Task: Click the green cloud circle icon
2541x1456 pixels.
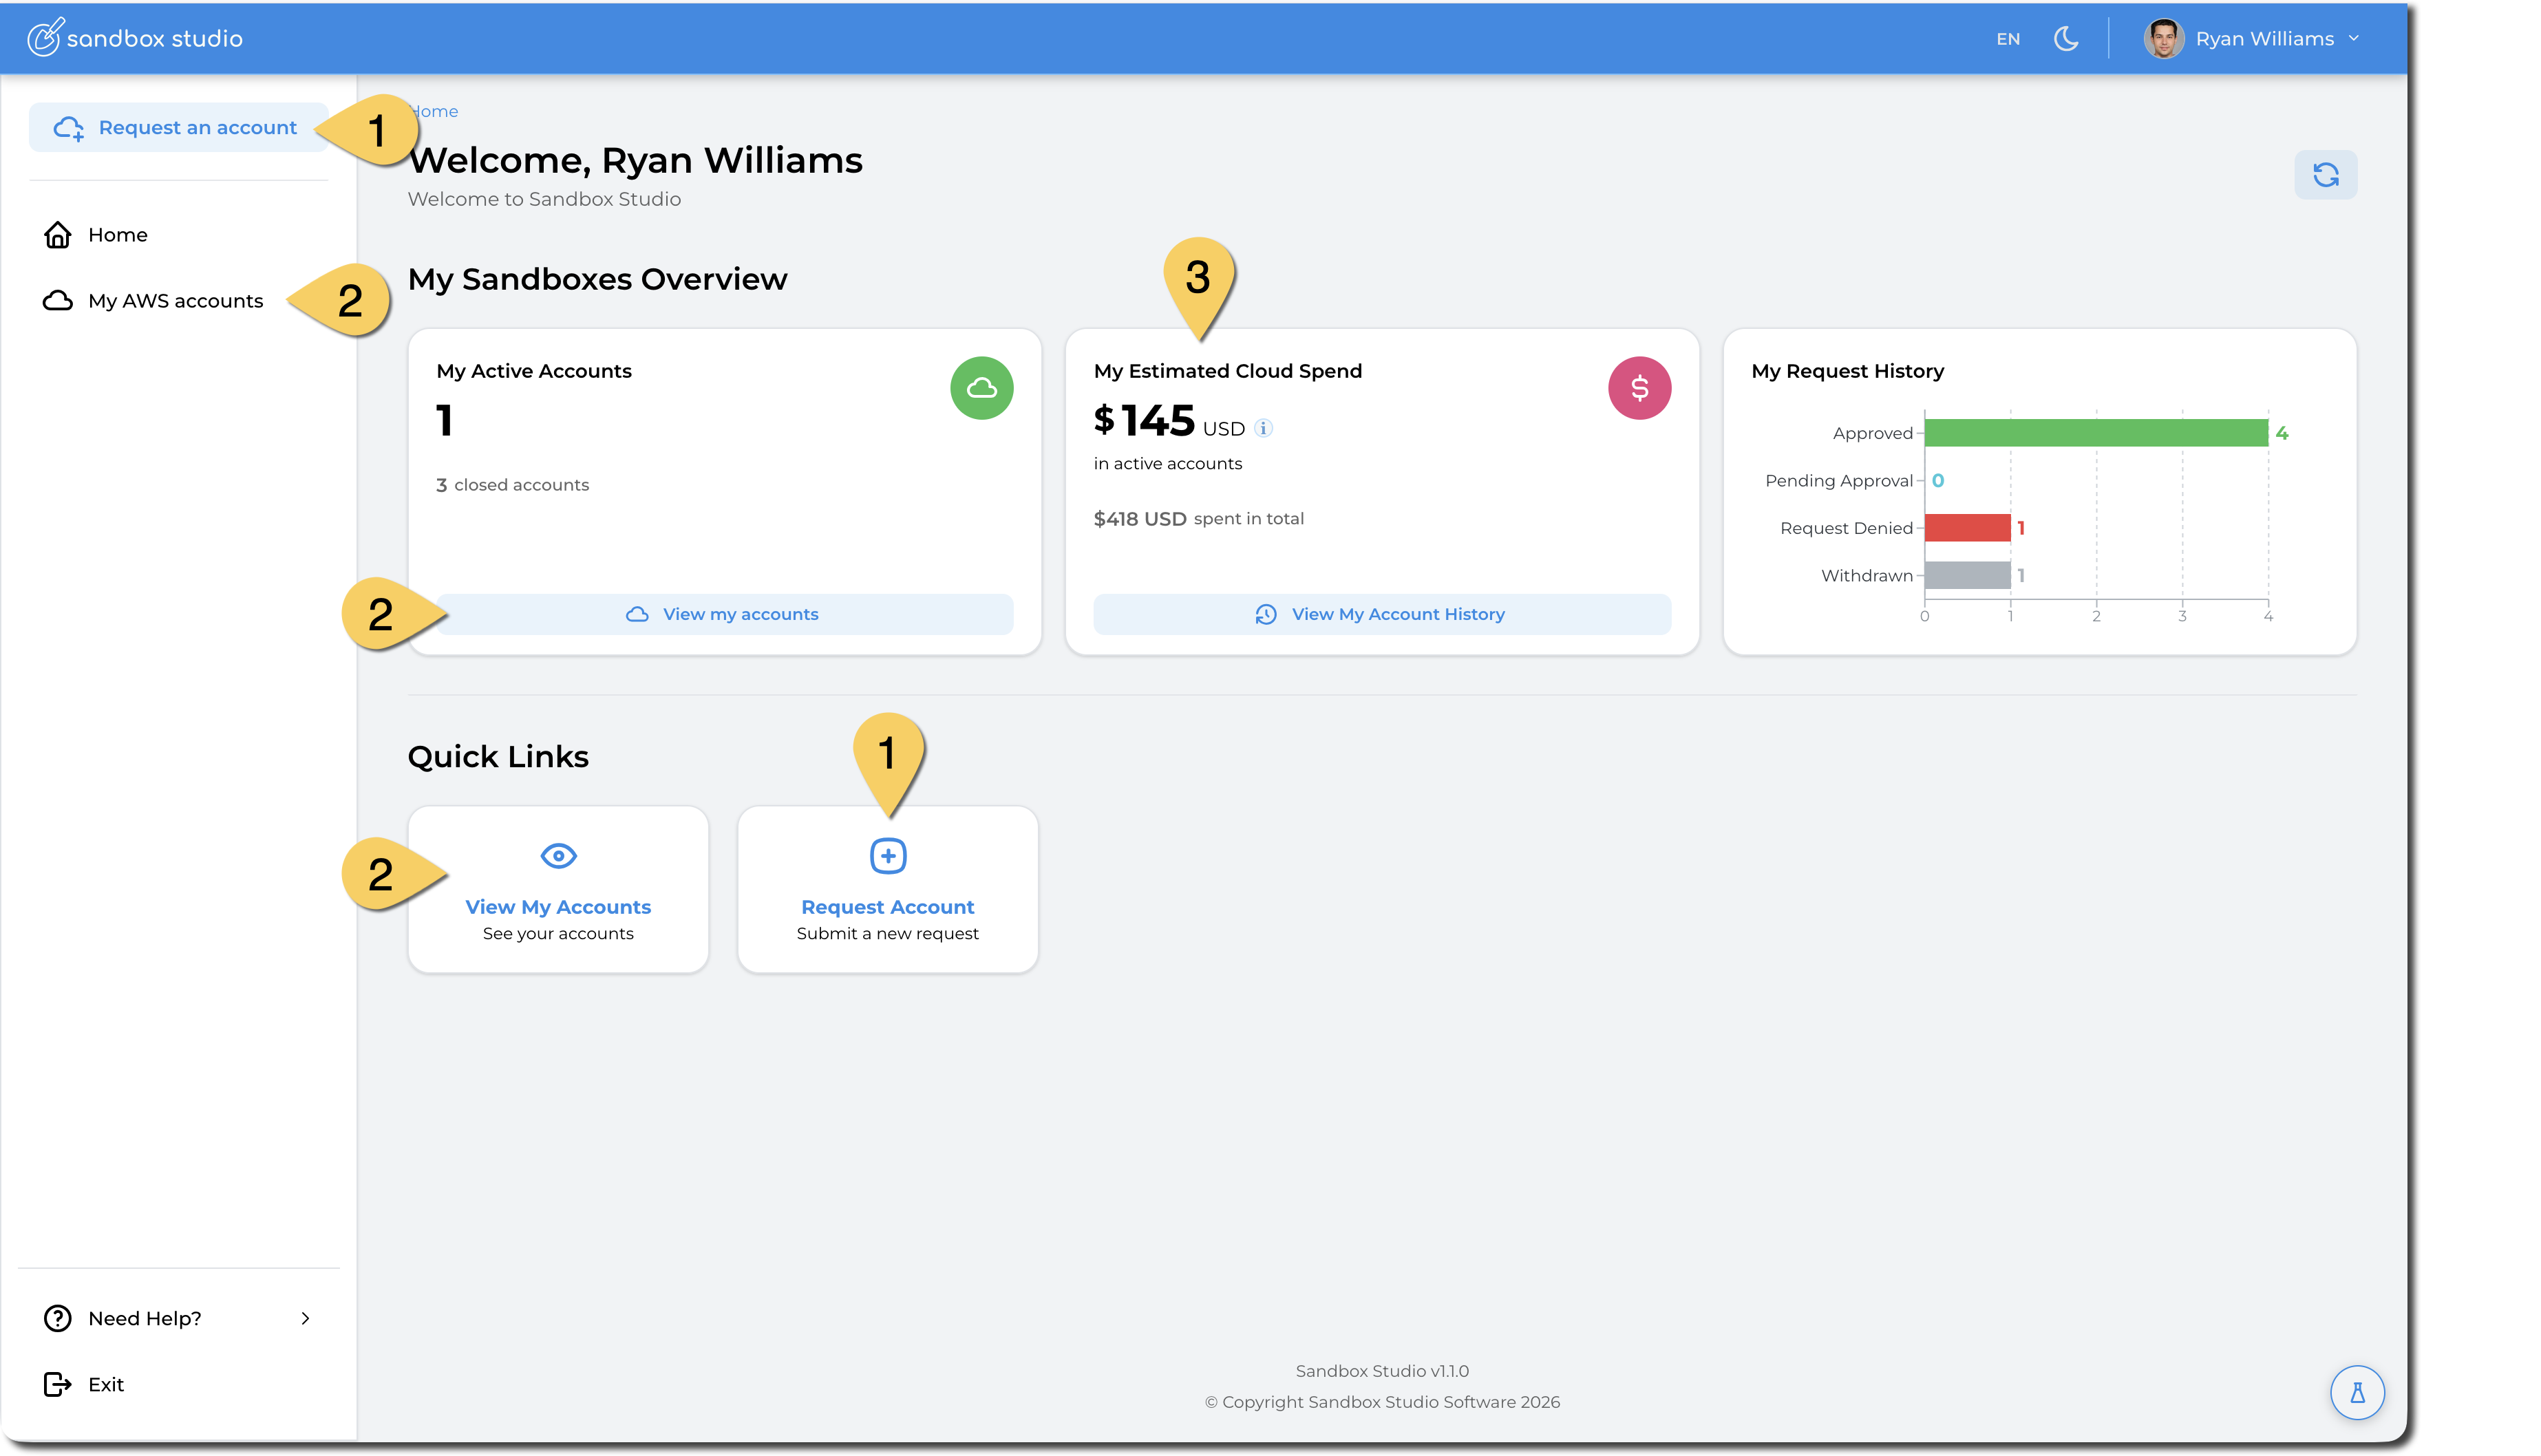Action: pos(981,388)
